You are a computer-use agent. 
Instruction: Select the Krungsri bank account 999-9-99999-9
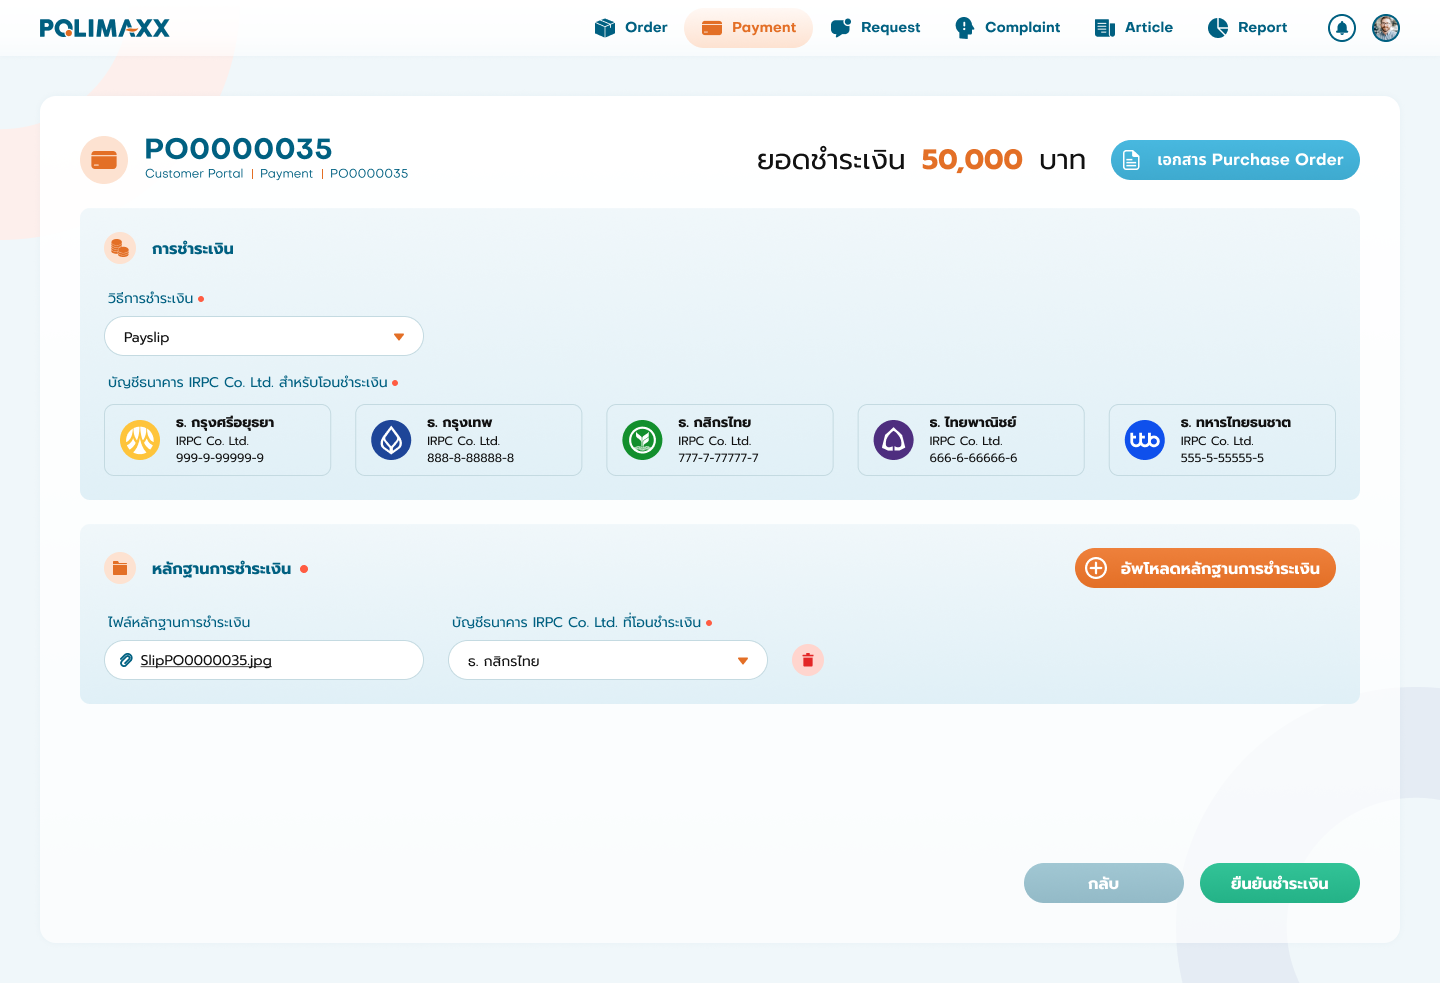(x=217, y=440)
